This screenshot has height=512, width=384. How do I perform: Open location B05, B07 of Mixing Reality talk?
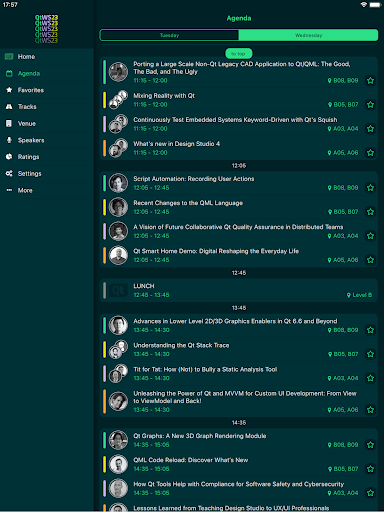pyautogui.click(x=343, y=105)
